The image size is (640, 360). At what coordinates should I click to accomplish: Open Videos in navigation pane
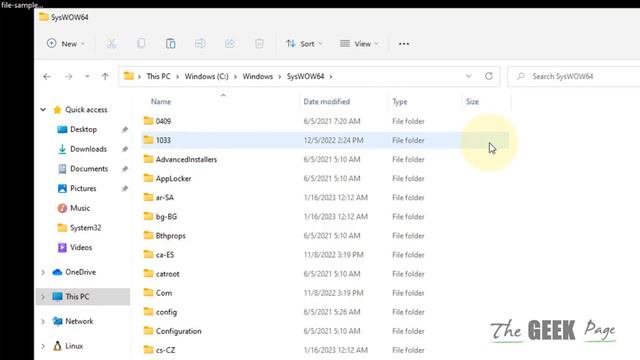click(81, 247)
